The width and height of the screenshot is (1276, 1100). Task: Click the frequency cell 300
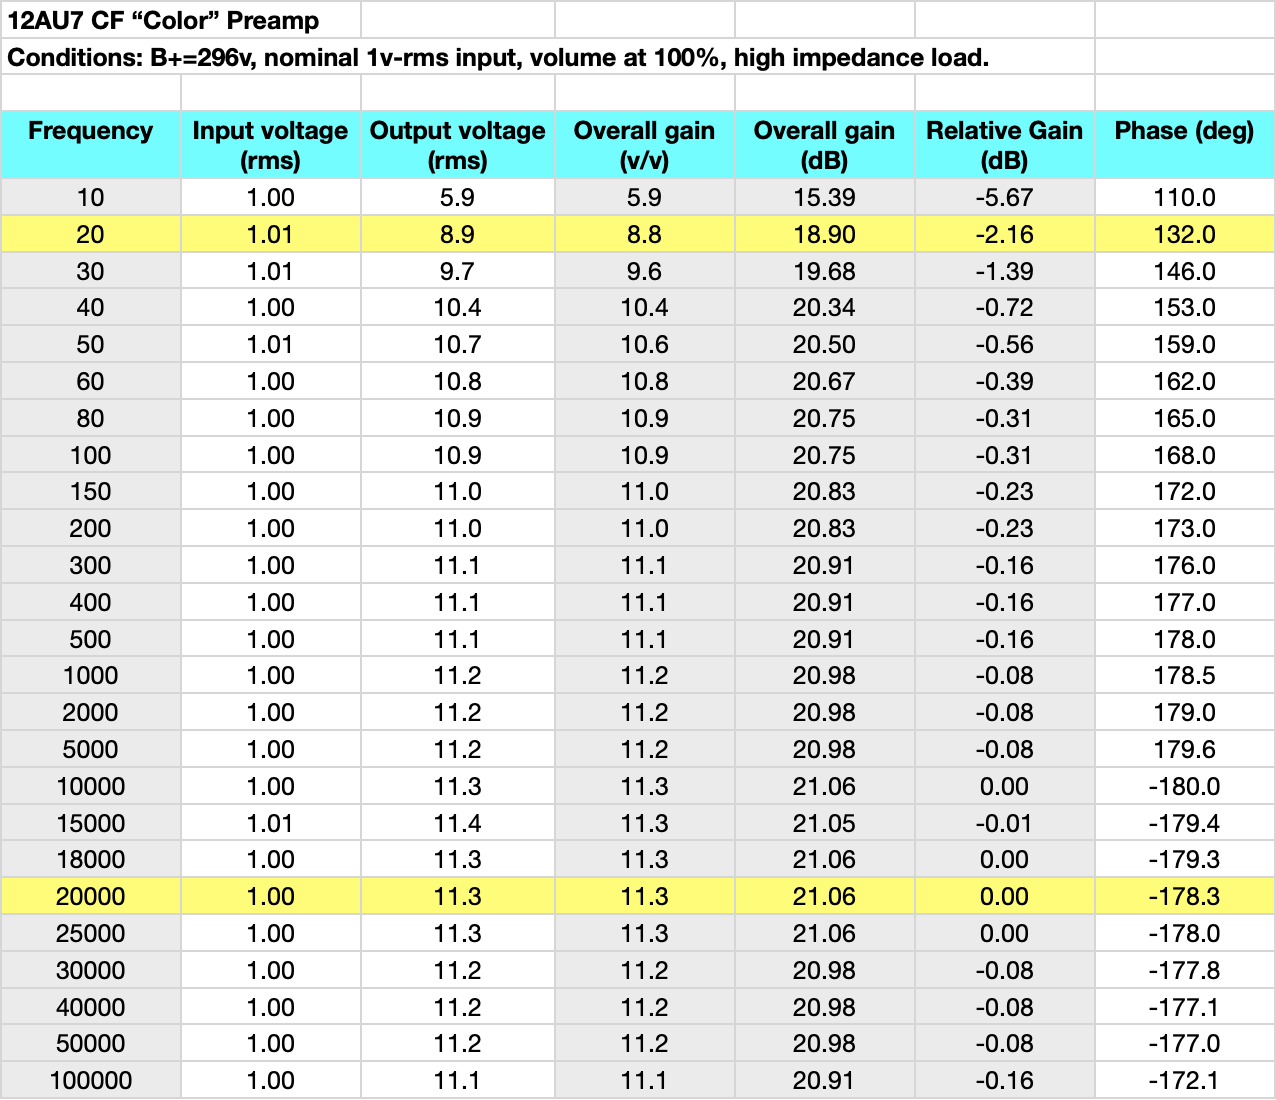91,565
